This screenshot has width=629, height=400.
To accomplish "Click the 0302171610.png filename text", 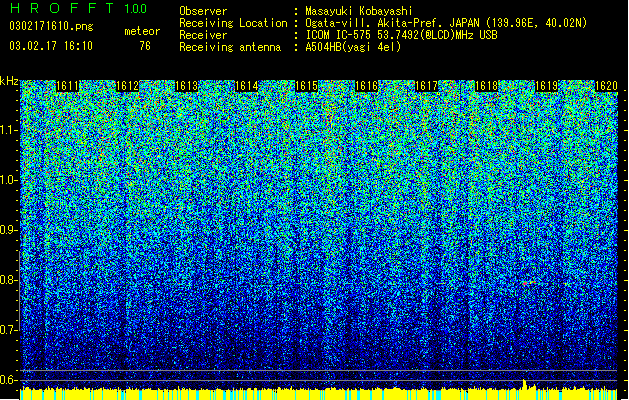I will click(51, 27).
